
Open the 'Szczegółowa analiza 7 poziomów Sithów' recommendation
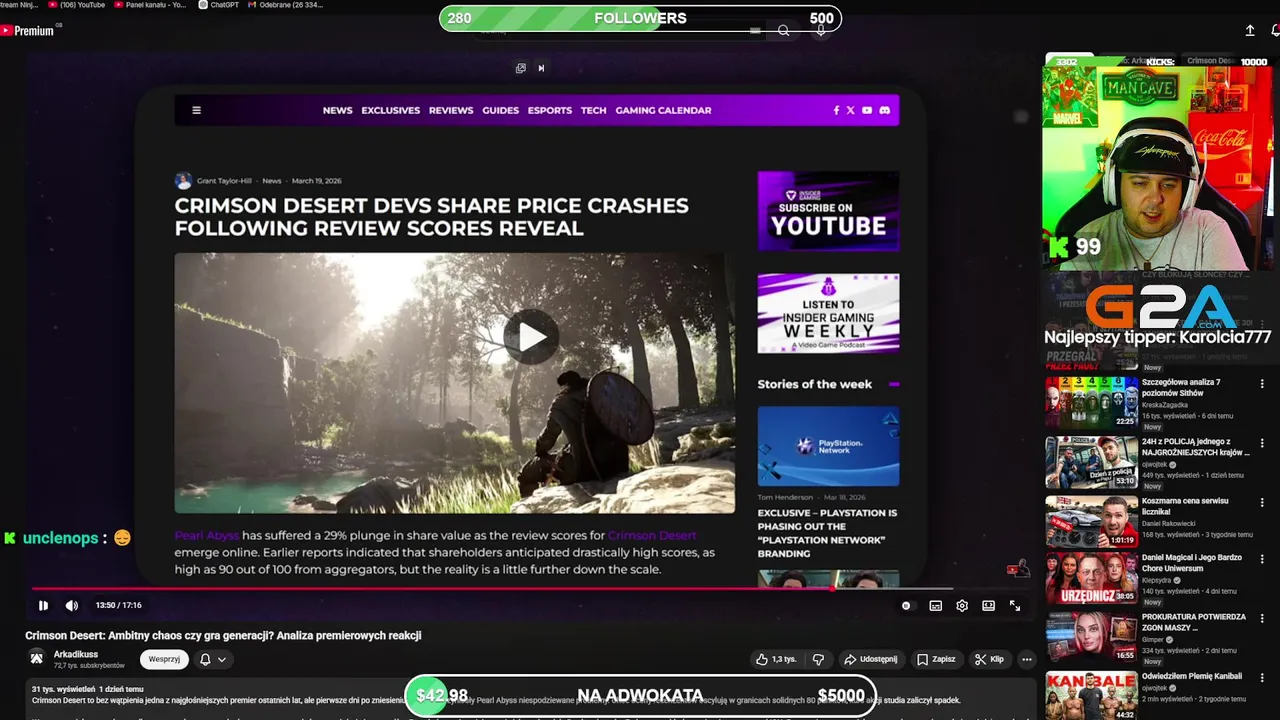pos(1181,388)
